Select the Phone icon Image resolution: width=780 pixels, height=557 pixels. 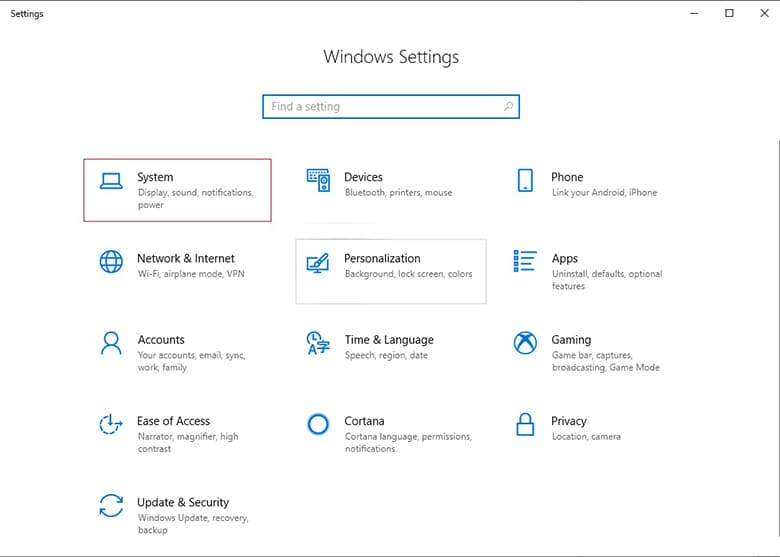click(x=525, y=180)
